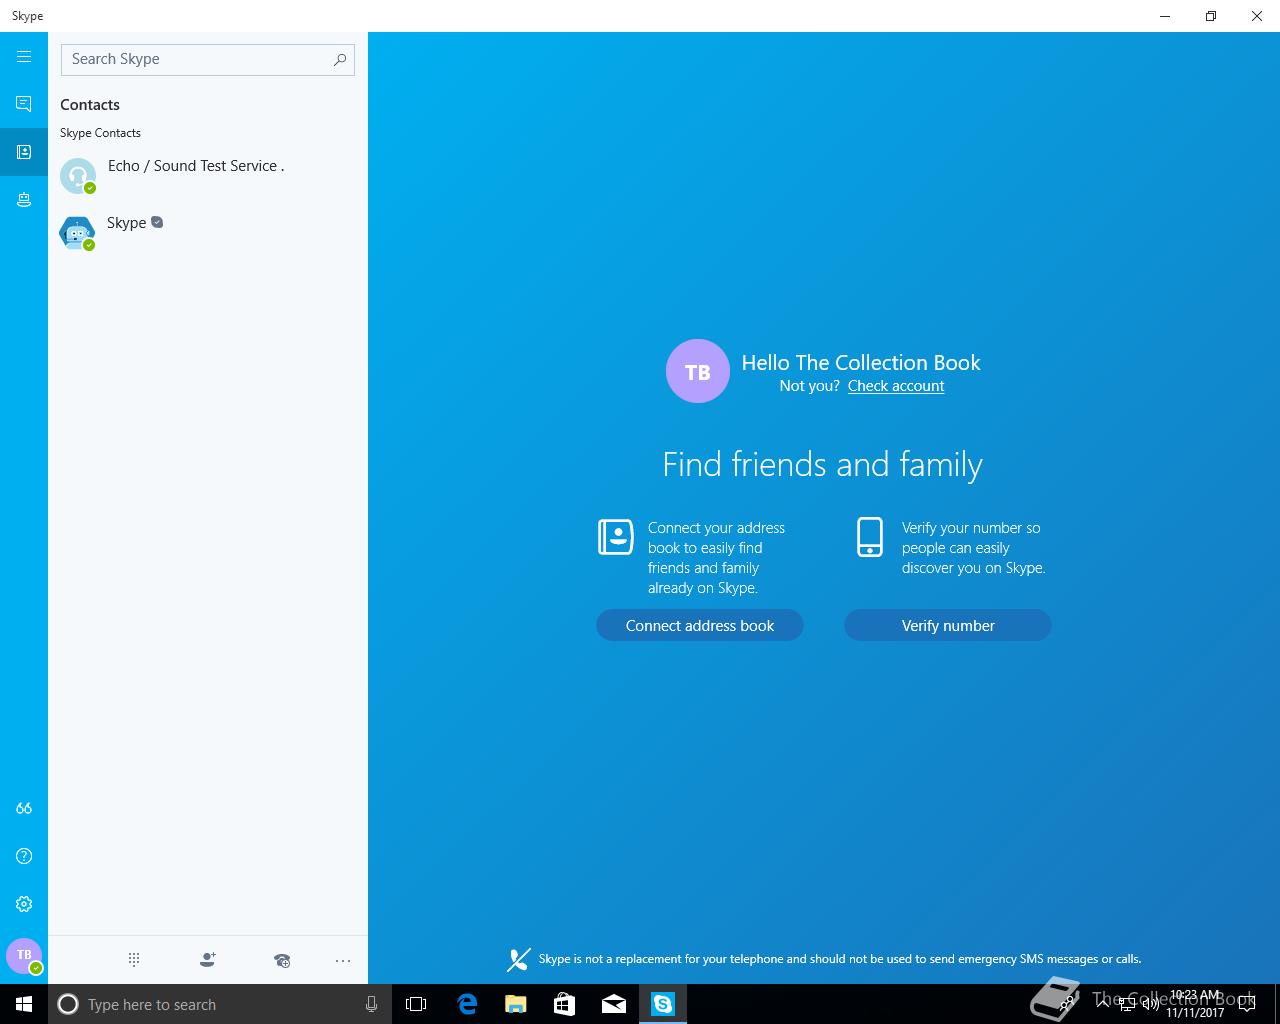Open Skype settings gear
Screen dimensions: 1280x1024
tap(24, 904)
